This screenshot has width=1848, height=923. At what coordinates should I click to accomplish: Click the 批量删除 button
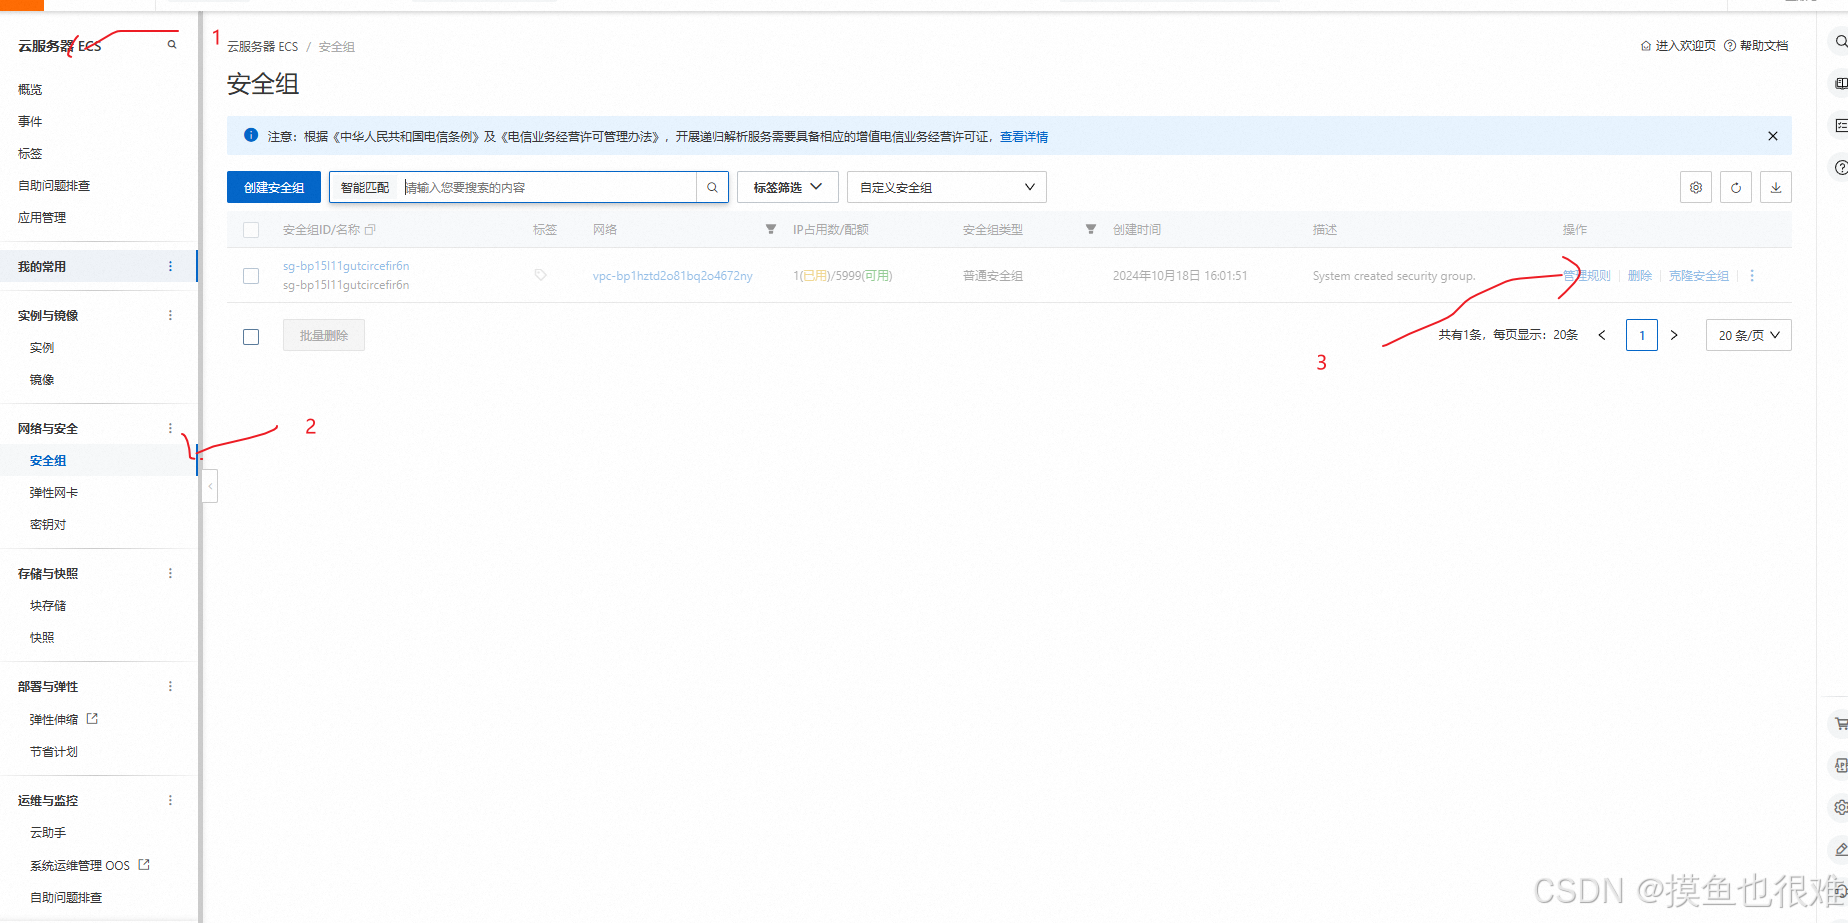pos(324,335)
